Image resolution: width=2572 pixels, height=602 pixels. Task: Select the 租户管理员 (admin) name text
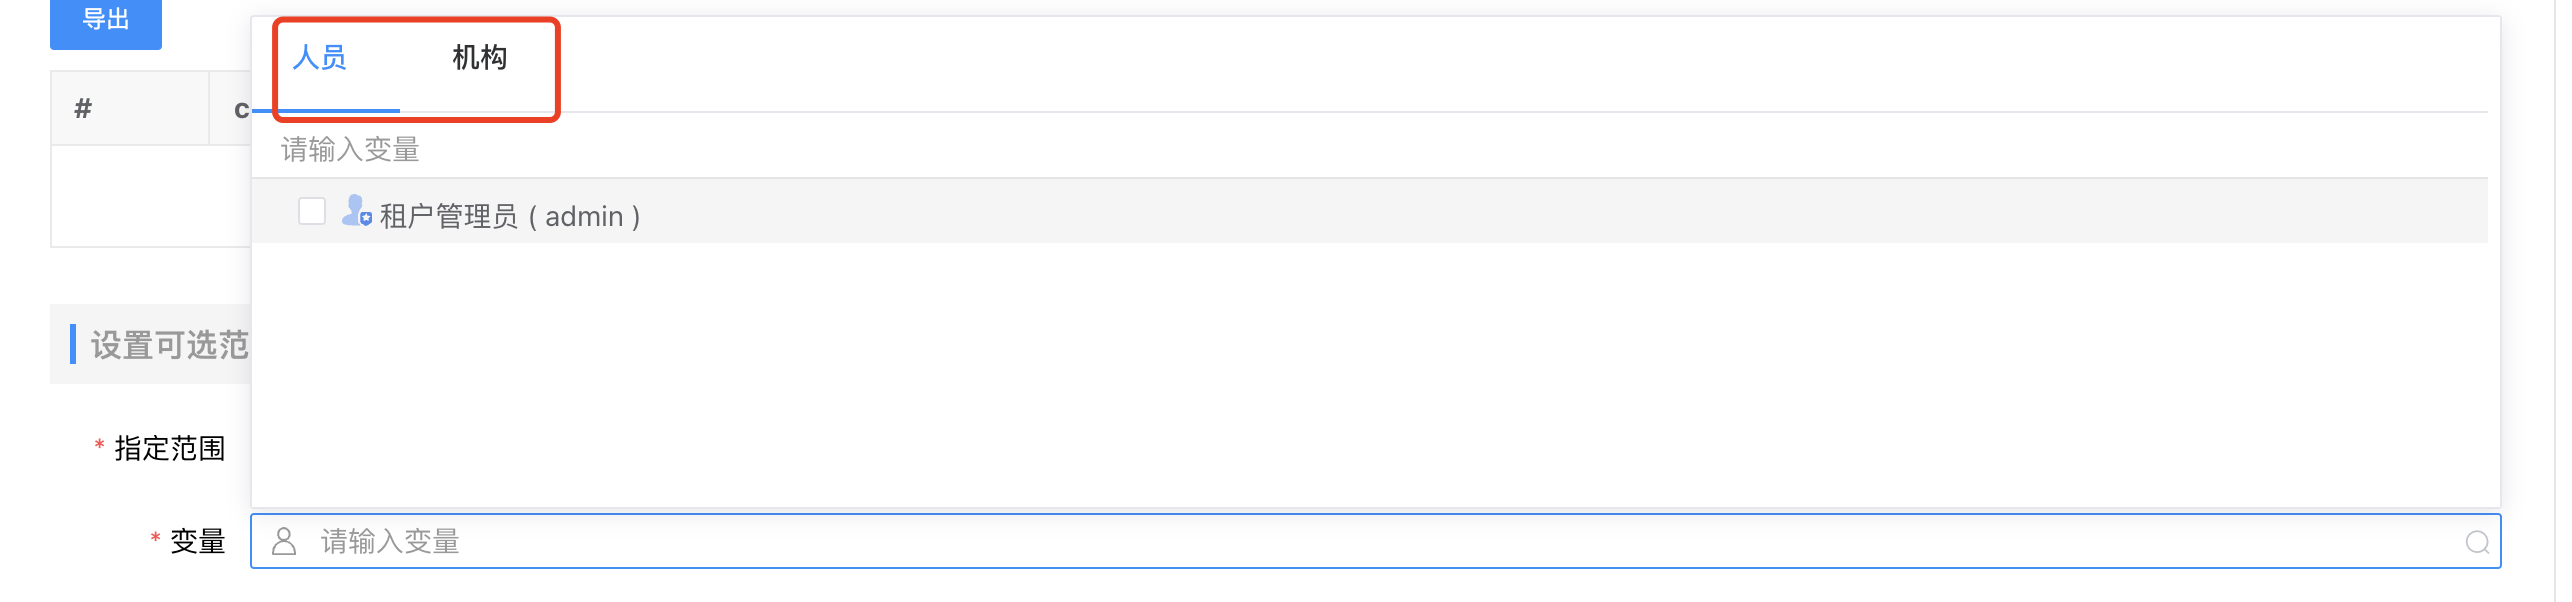(x=510, y=216)
